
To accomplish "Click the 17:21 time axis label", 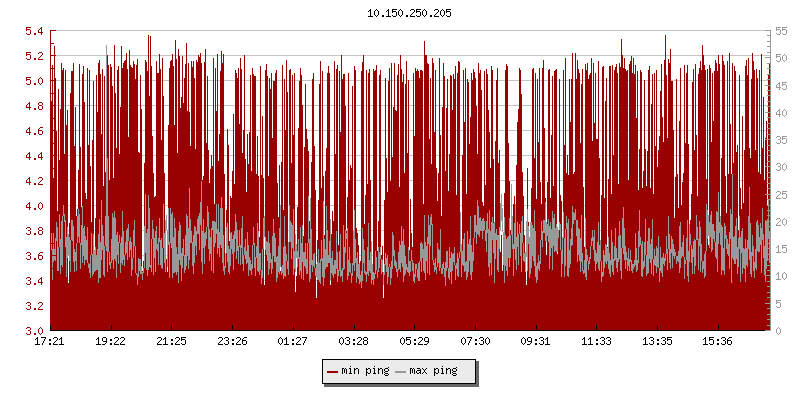I will click(50, 342).
